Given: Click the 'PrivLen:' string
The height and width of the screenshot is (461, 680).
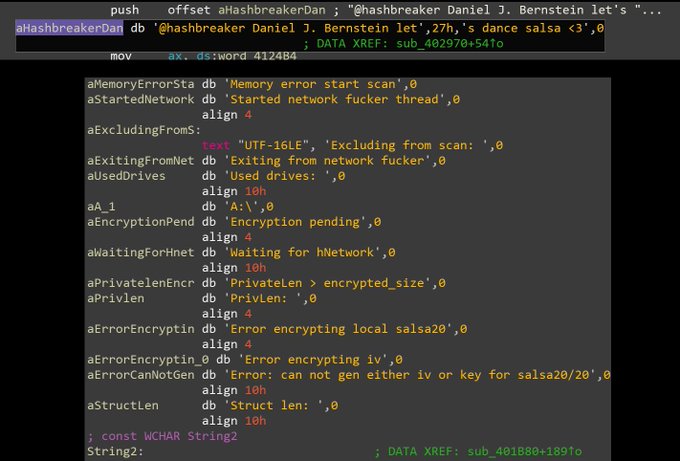Looking at the screenshot, I should (263, 298).
